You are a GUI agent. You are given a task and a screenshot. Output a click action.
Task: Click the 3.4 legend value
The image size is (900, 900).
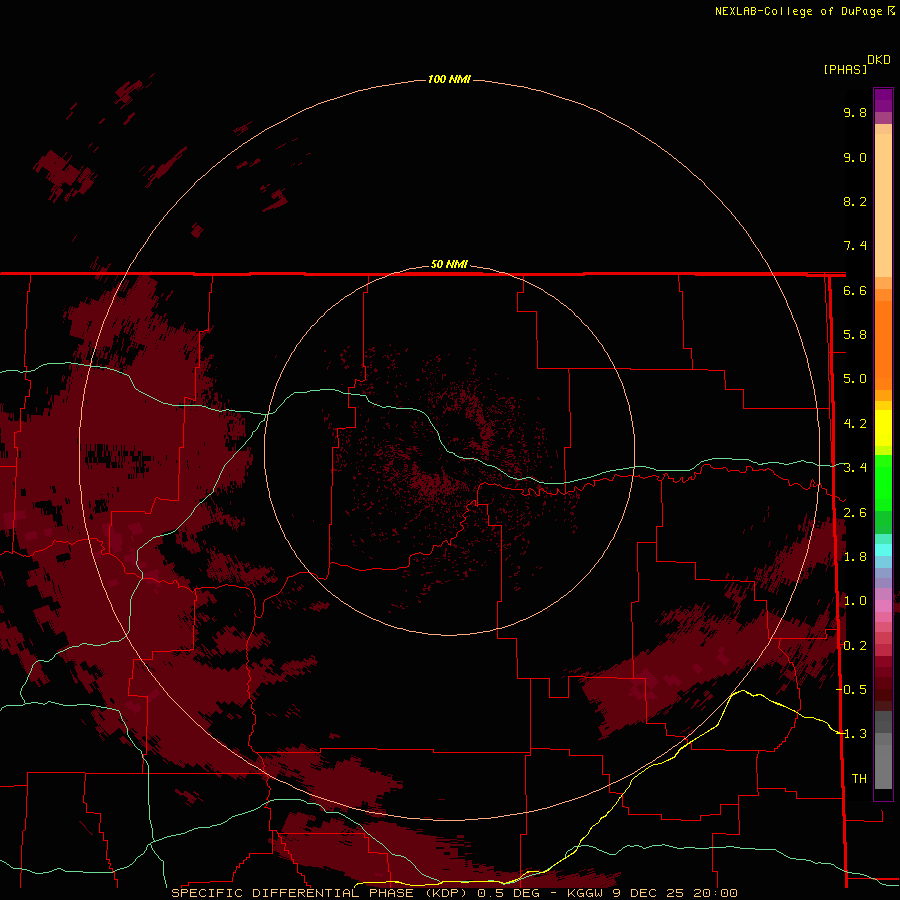[x=855, y=468]
